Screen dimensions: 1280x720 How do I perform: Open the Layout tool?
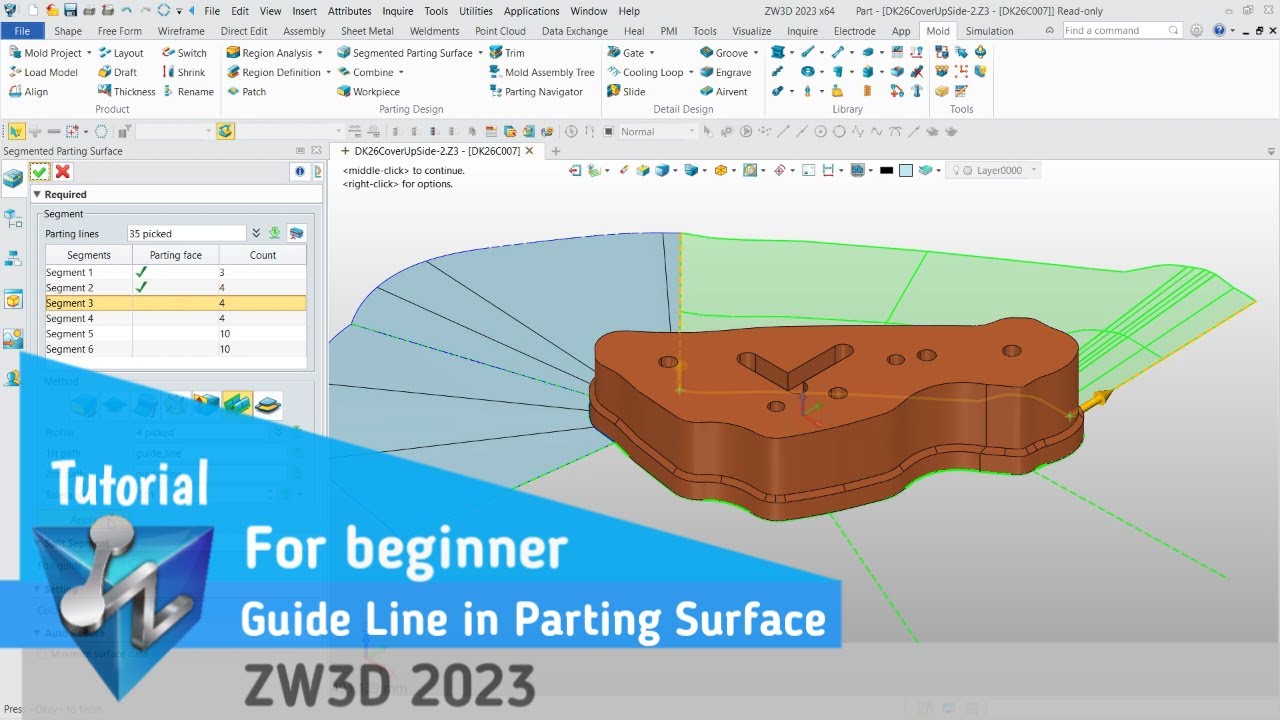tap(120, 53)
